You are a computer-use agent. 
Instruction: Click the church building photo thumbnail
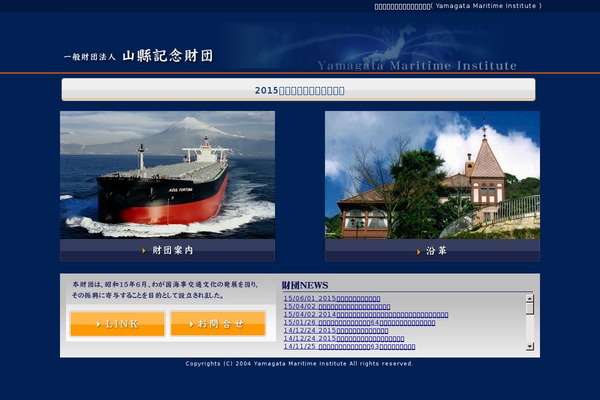pyautogui.click(x=432, y=175)
